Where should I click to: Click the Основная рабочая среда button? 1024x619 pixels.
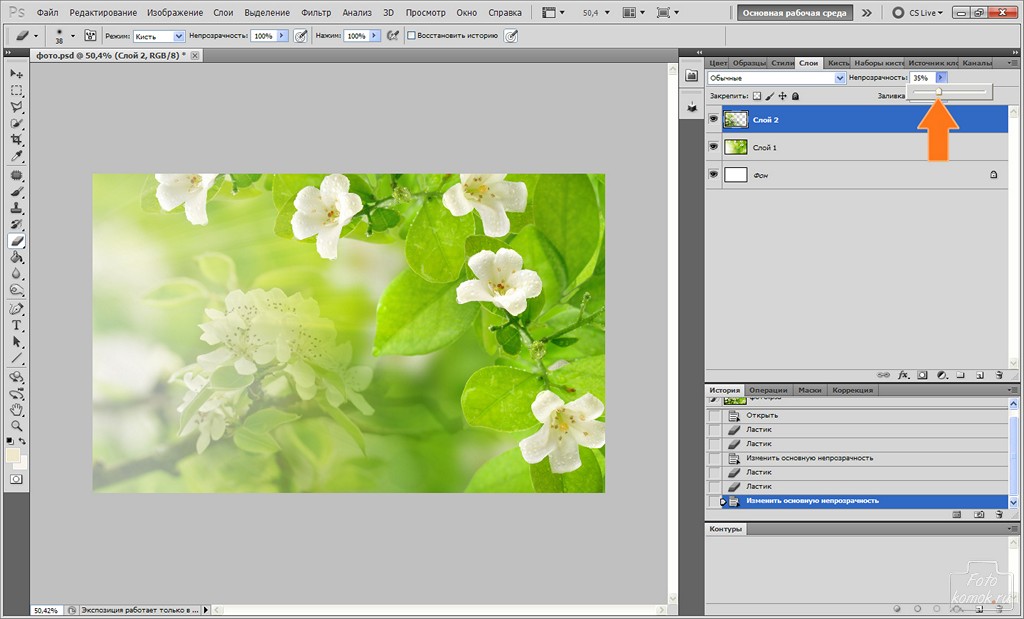[794, 13]
